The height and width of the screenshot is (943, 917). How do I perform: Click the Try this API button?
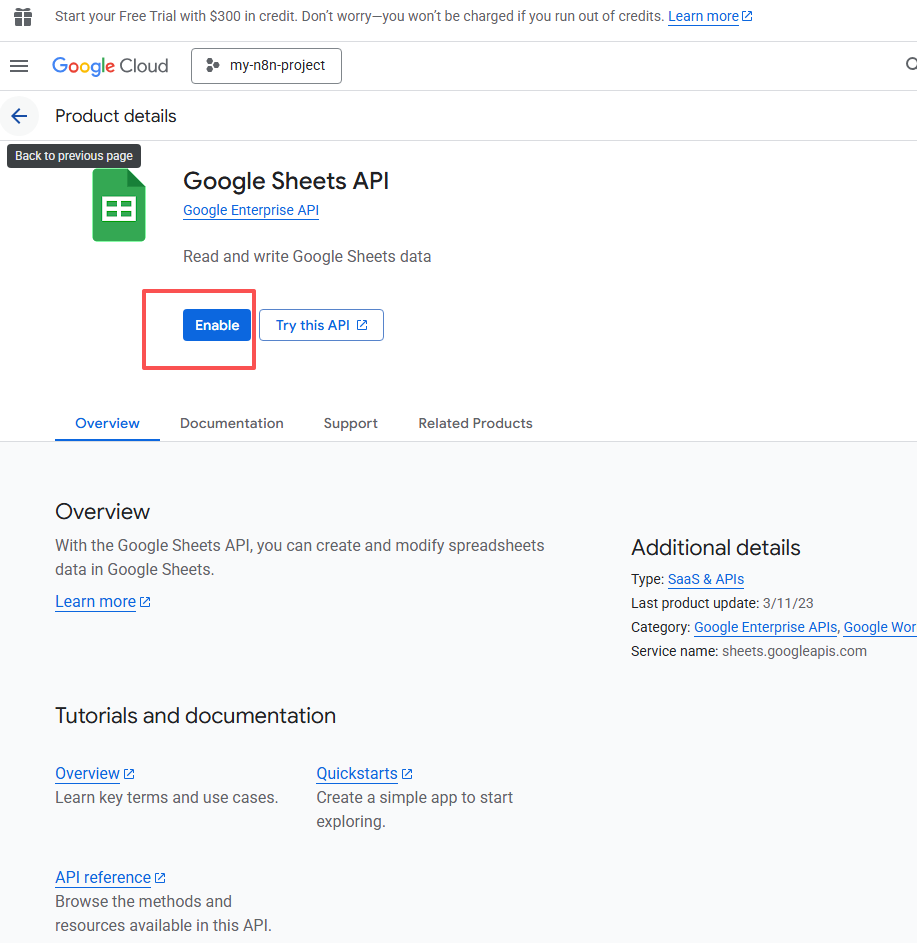(x=321, y=325)
